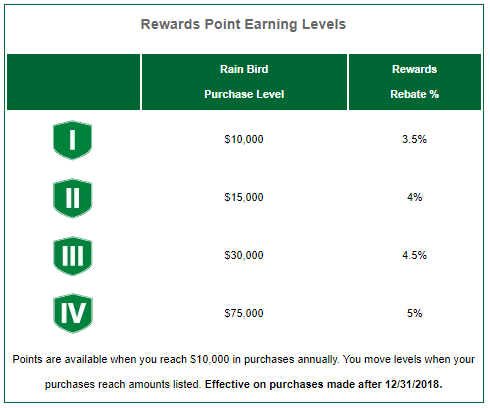The width and height of the screenshot is (490, 408).
Task: Select the Level IV shield badge
Action: click(73, 314)
